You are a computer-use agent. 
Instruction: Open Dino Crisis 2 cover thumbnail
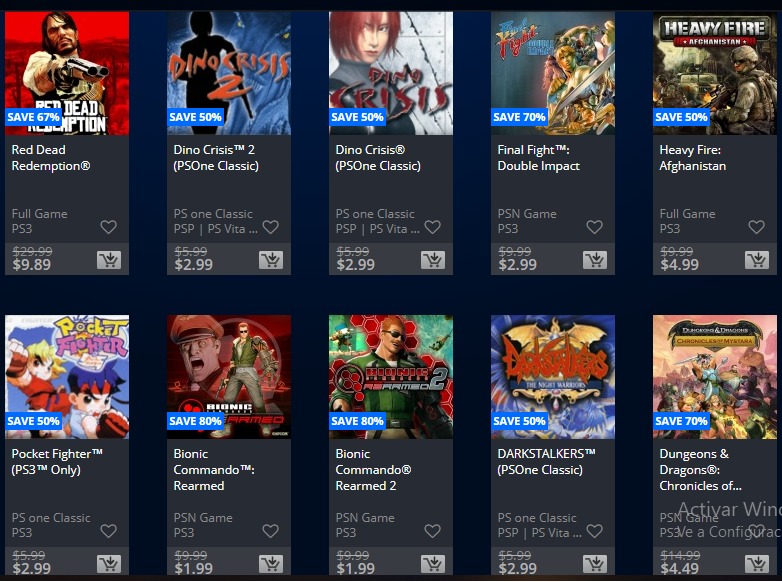(x=229, y=73)
